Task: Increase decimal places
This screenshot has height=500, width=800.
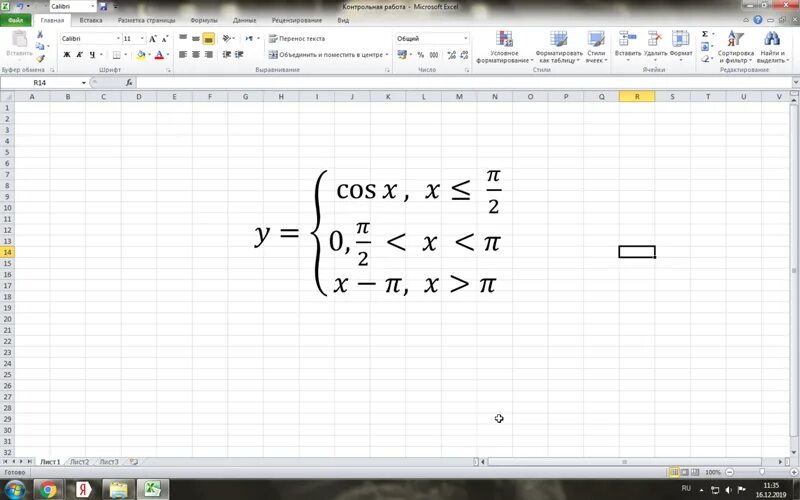Action: (x=452, y=55)
